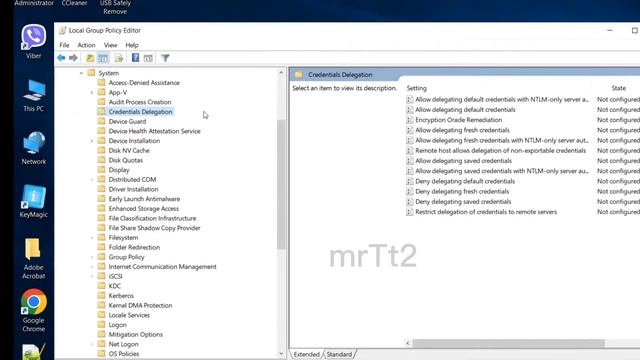Click the settings list horizontal scrollbar thumb

(x=508, y=343)
